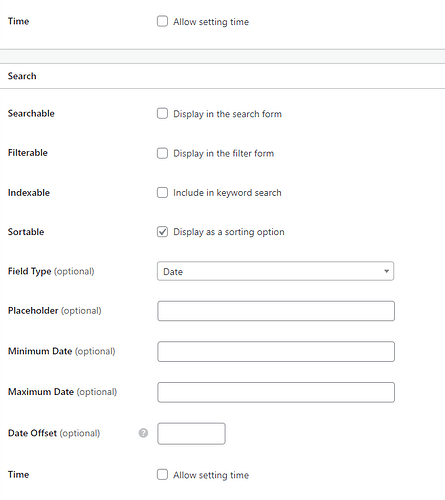Click the Search section heading
The width and height of the screenshot is (445, 500).
pos(22,76)
